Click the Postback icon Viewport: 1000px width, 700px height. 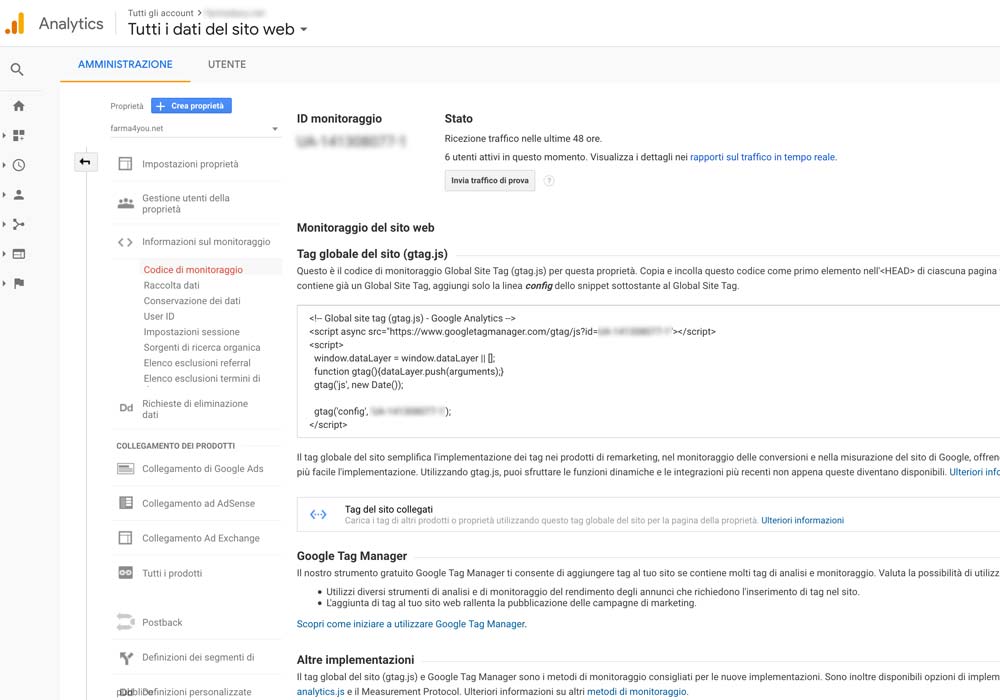[126, 622]
